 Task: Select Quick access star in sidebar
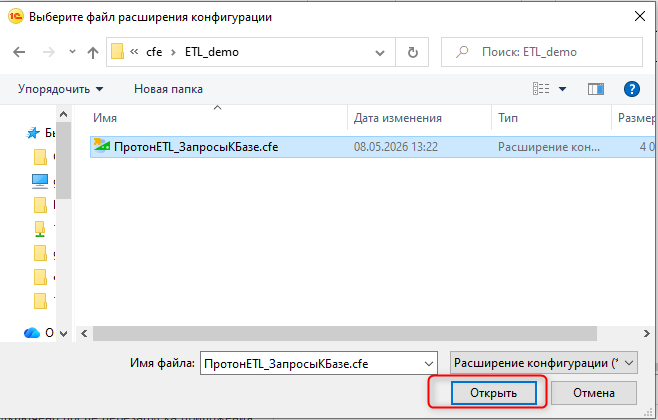coord(33,133)
